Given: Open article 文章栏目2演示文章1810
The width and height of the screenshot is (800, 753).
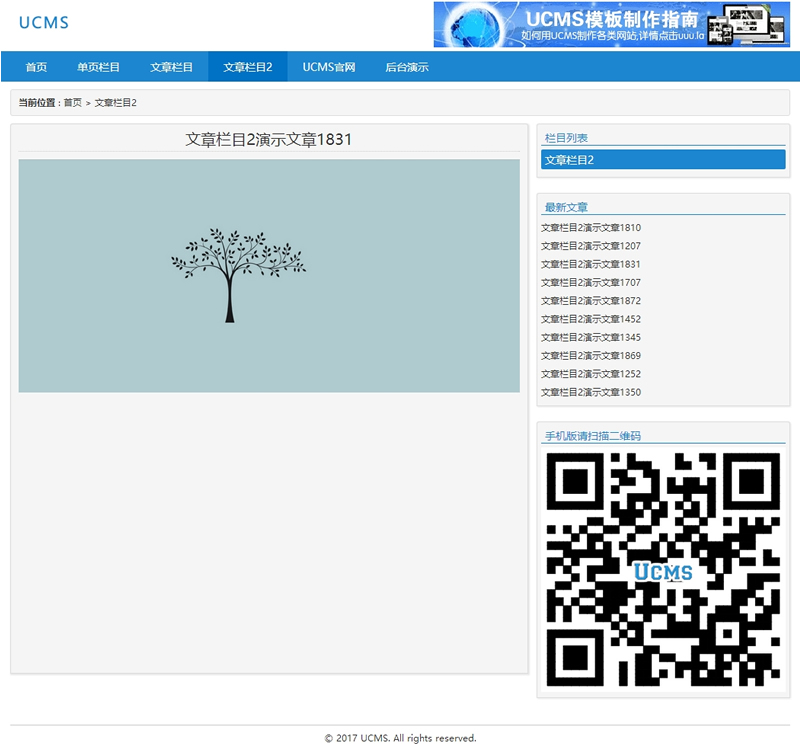Looking at the screenshot, I should click(591, 228).
